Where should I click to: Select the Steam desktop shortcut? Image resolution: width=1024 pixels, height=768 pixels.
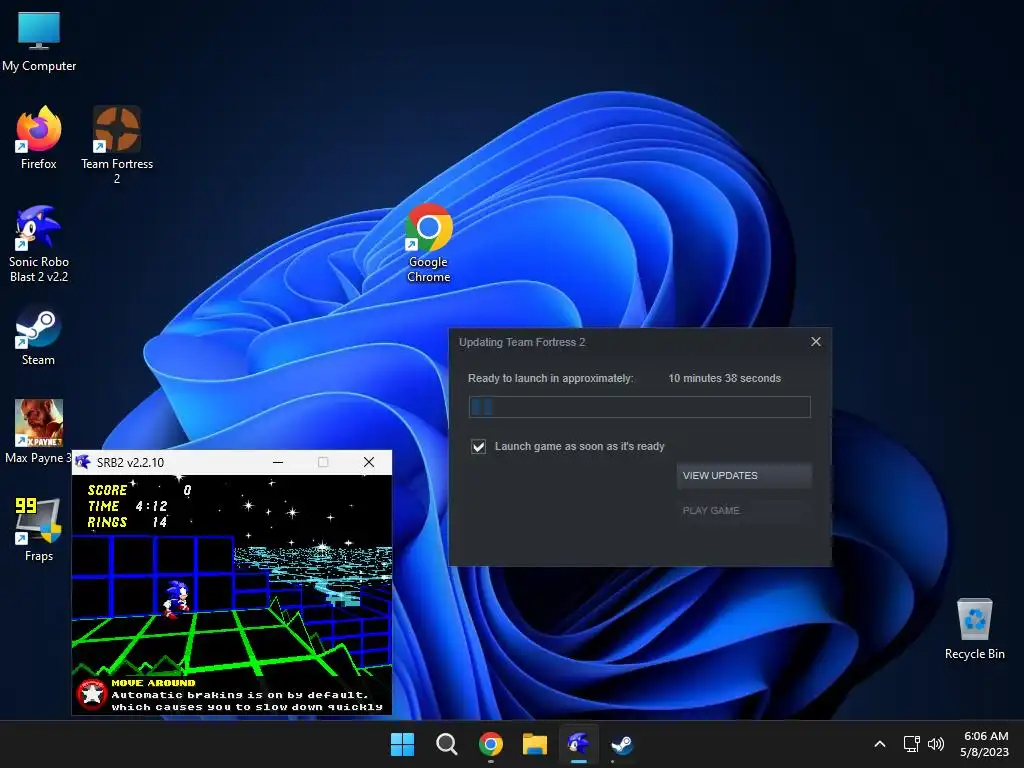pyautogui.click(x=39, y=336)
